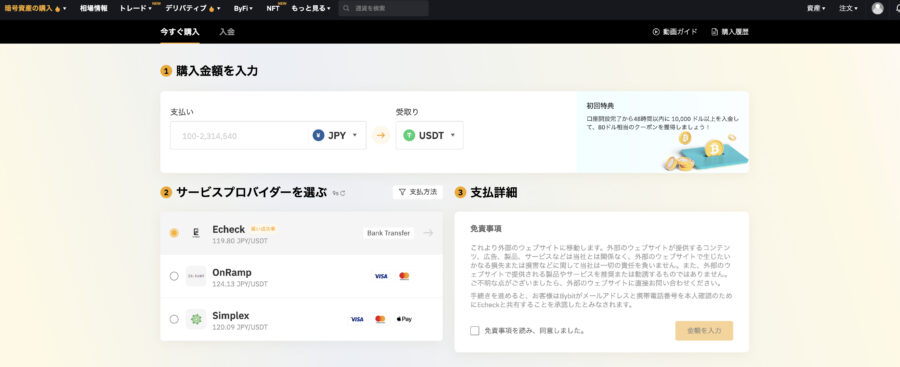Open the user profile avatar
Viewport: 900px width, 367px height.
pos(877,8)
